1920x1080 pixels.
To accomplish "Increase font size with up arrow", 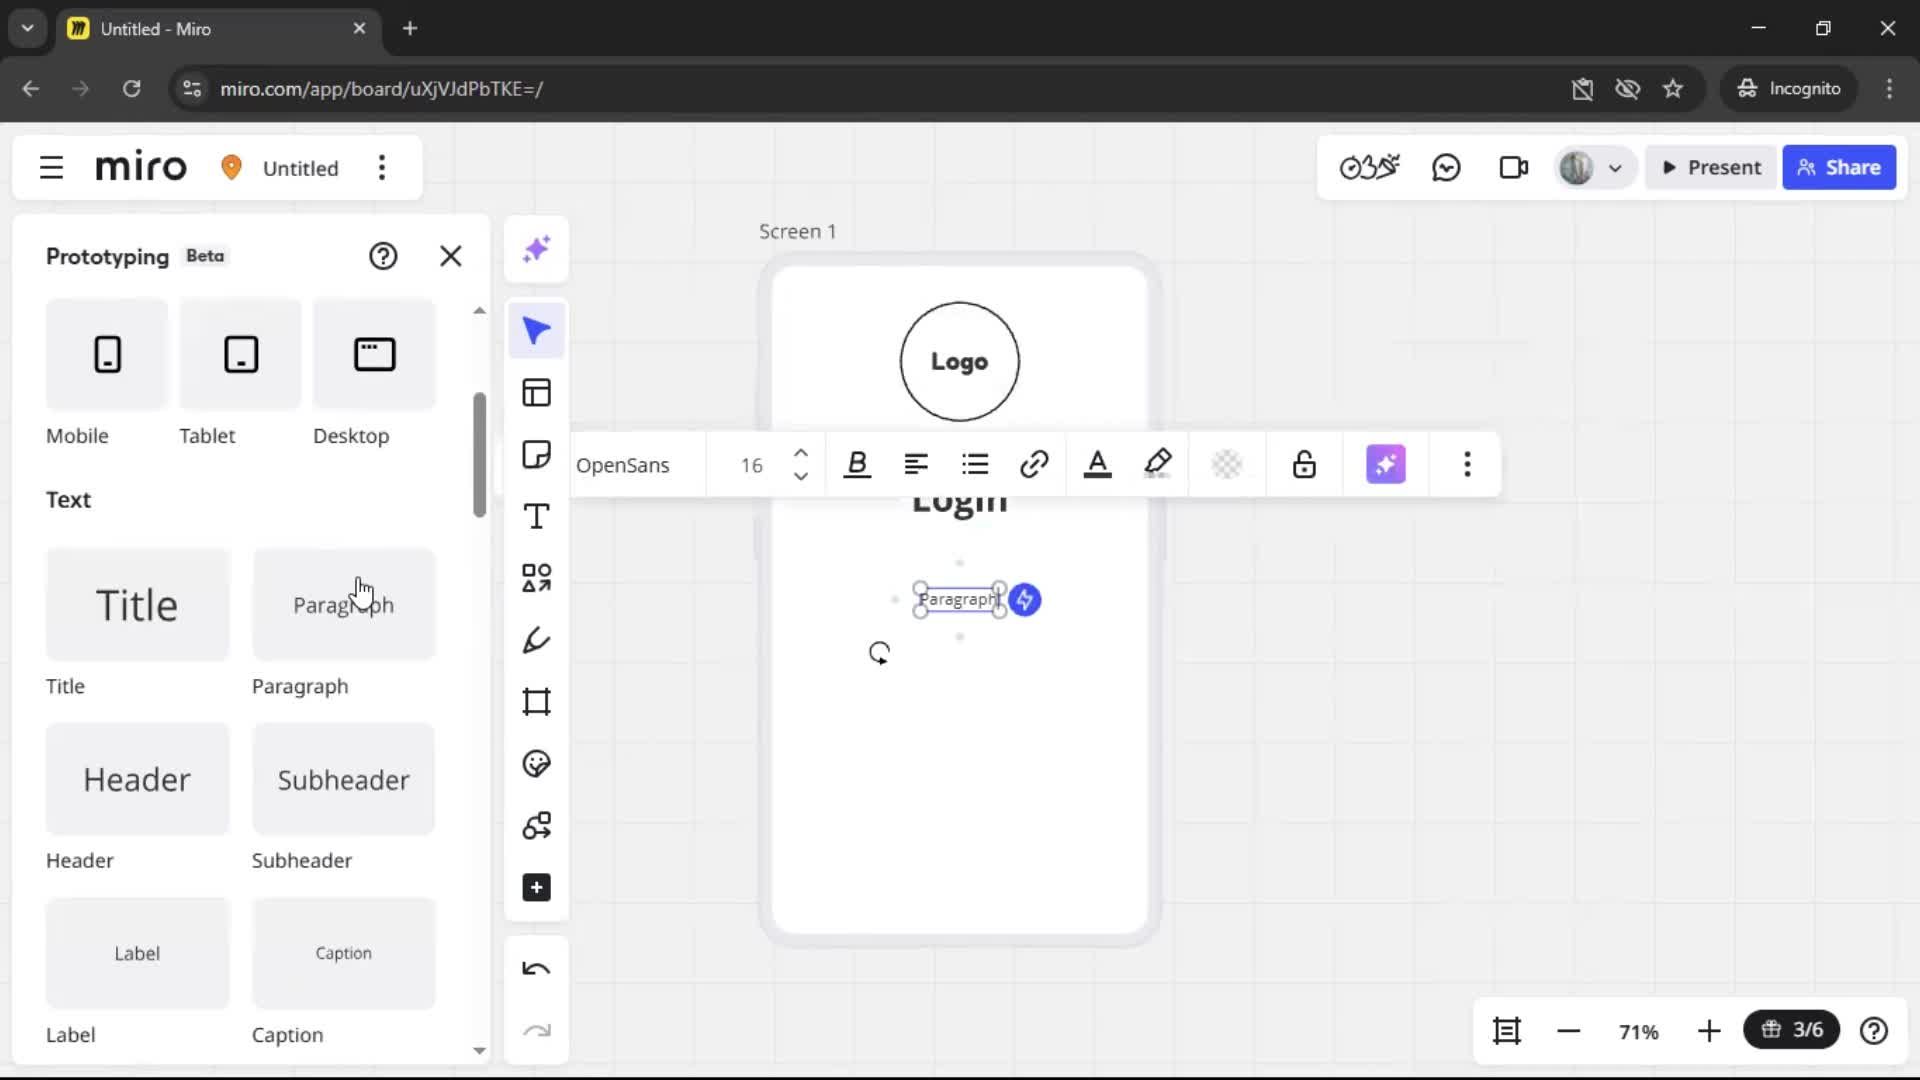I will 801,453.
